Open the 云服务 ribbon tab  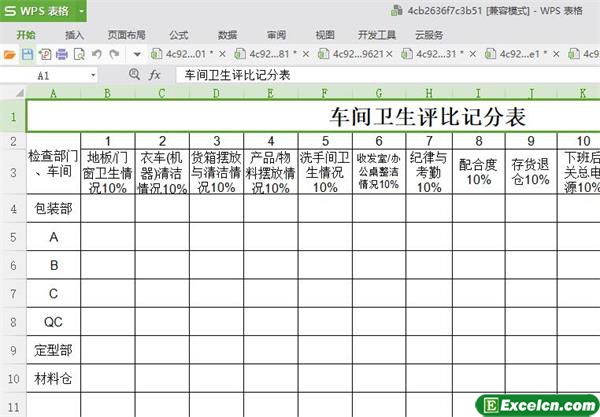(x=429, y=35)
